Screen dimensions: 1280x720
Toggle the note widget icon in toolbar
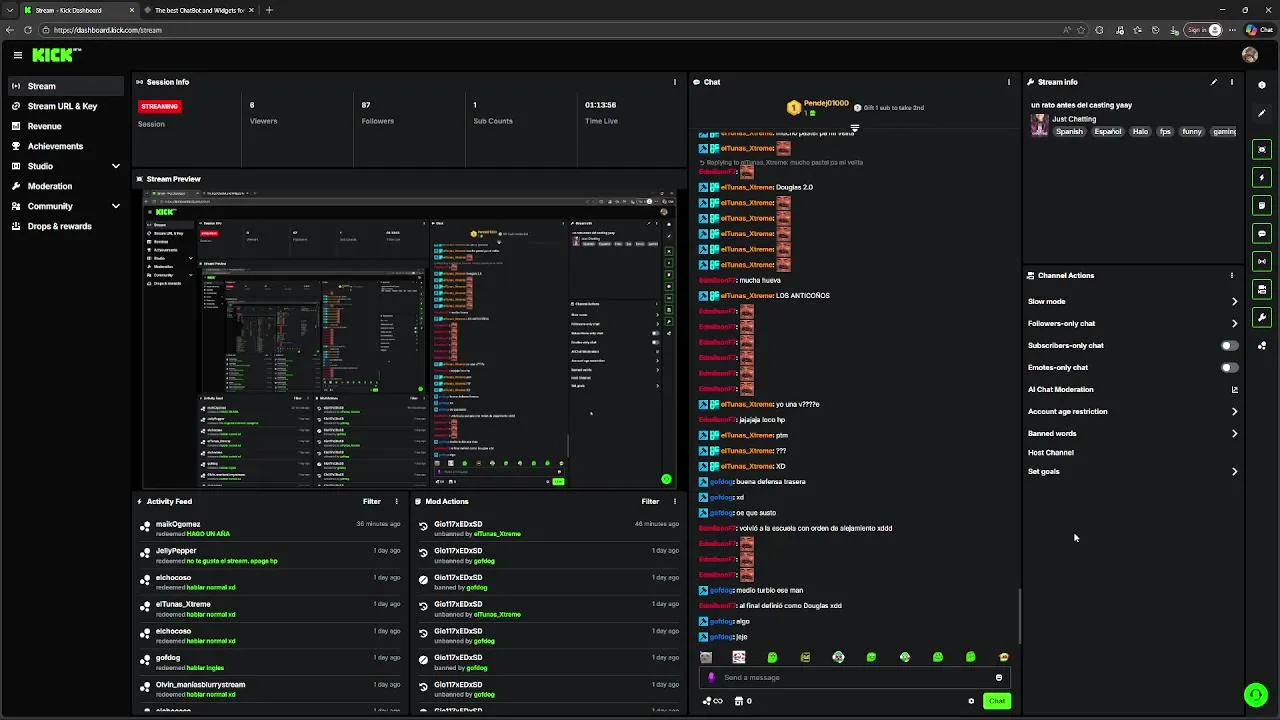click(1262, 205)
